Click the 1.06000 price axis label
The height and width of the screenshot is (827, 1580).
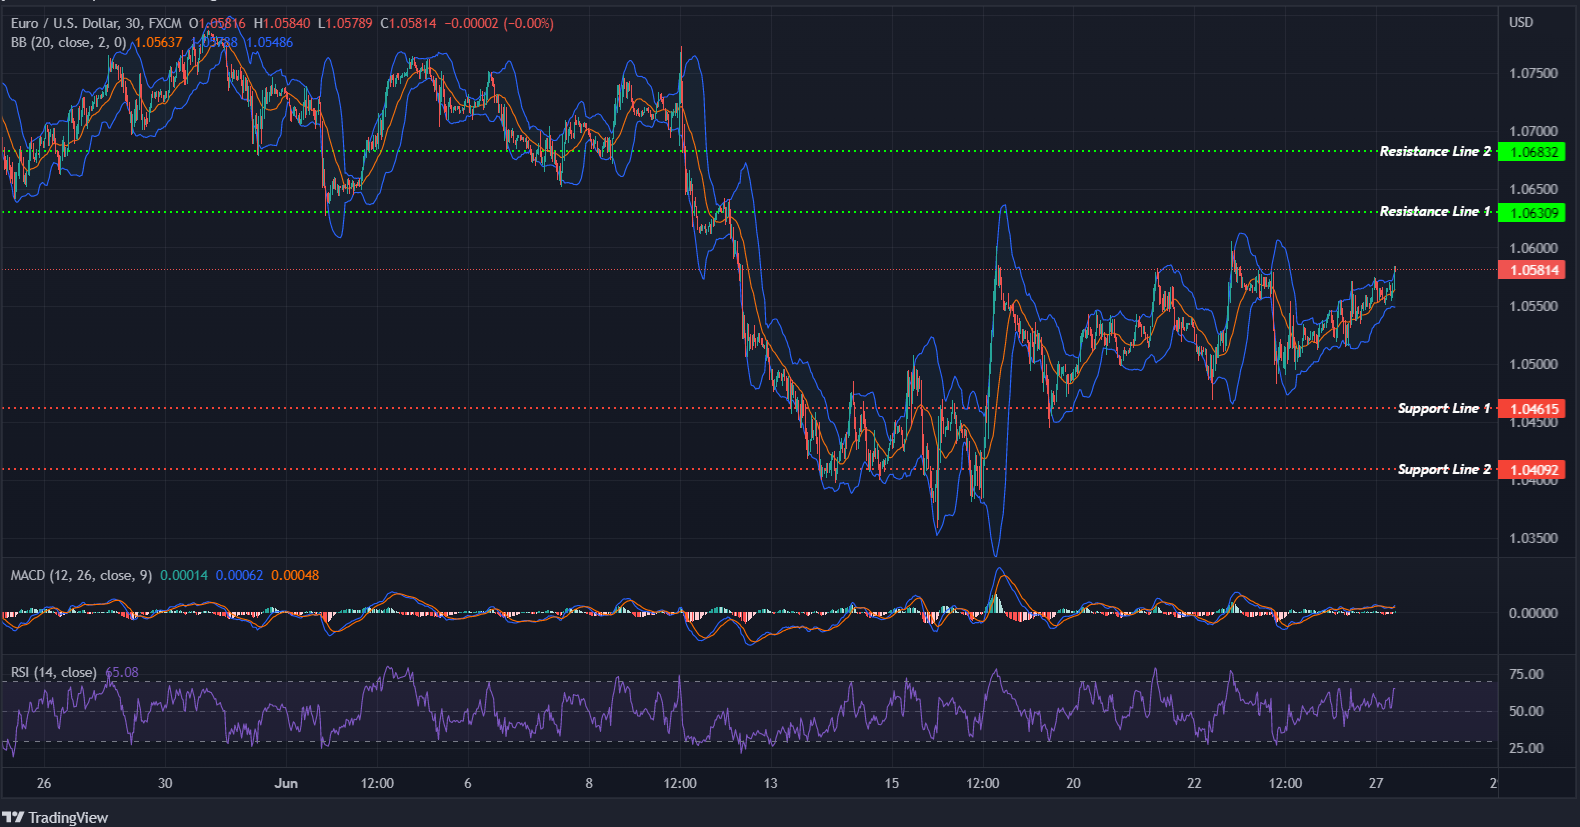[1533, 248]
